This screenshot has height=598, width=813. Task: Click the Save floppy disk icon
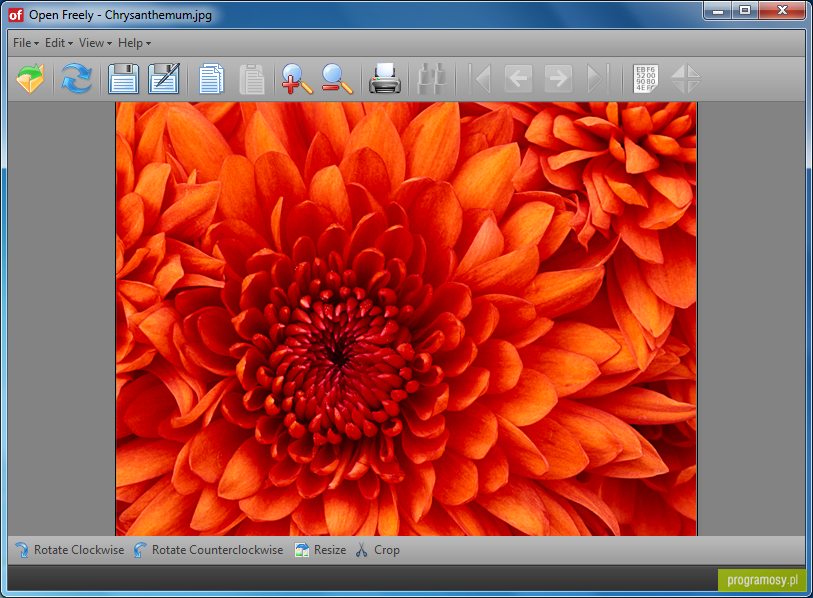pyautogui.click(x=123, y=78)
